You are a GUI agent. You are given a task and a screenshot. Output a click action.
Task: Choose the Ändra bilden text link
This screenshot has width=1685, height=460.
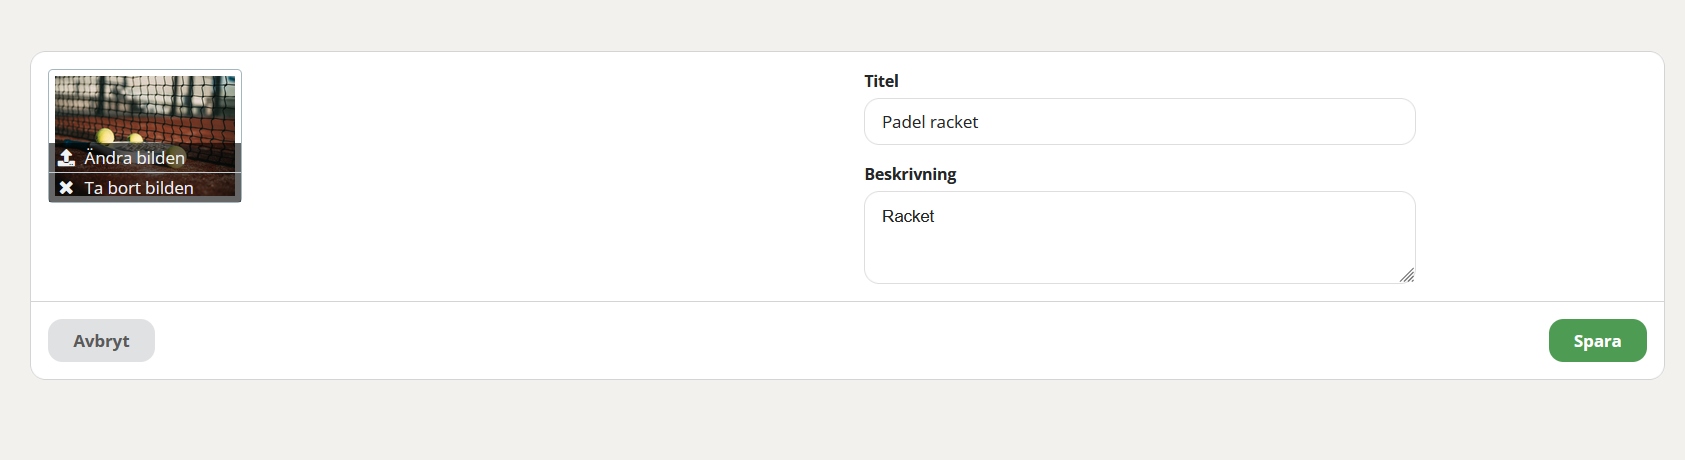coord(134,158)
